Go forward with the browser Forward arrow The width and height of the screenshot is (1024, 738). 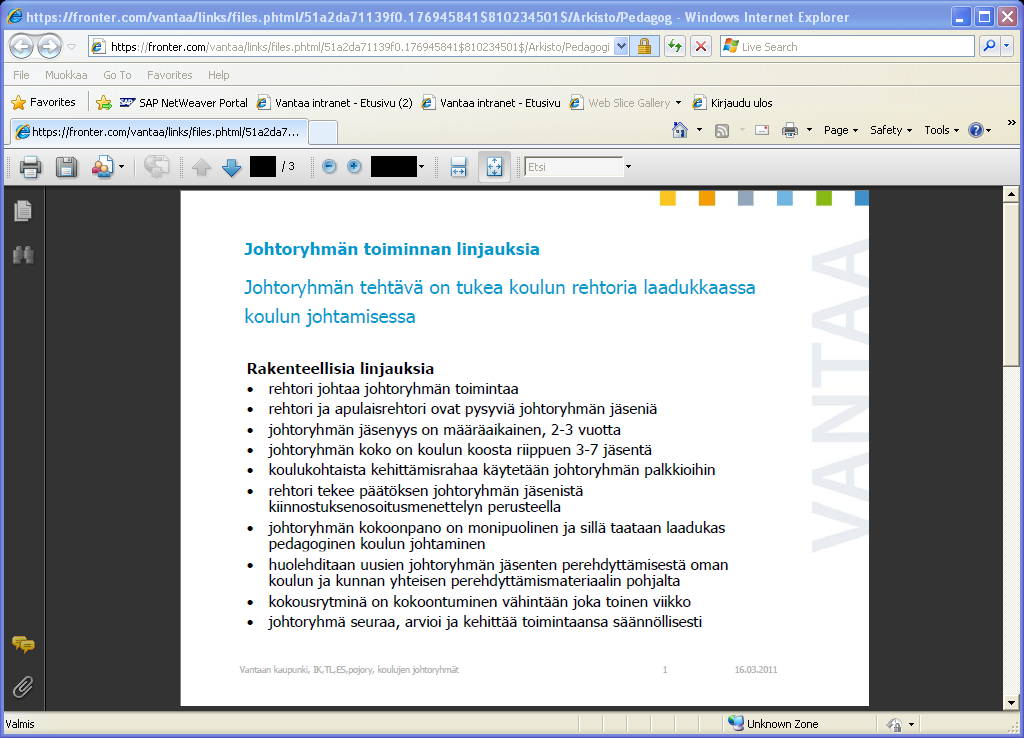(50, 46)
